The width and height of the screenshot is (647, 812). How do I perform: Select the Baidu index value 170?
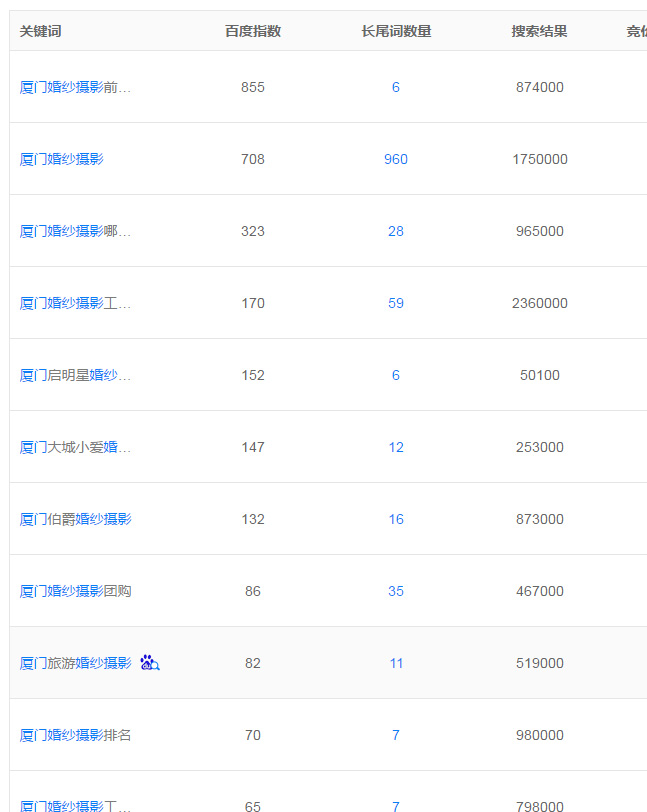[x=253, y=303]
